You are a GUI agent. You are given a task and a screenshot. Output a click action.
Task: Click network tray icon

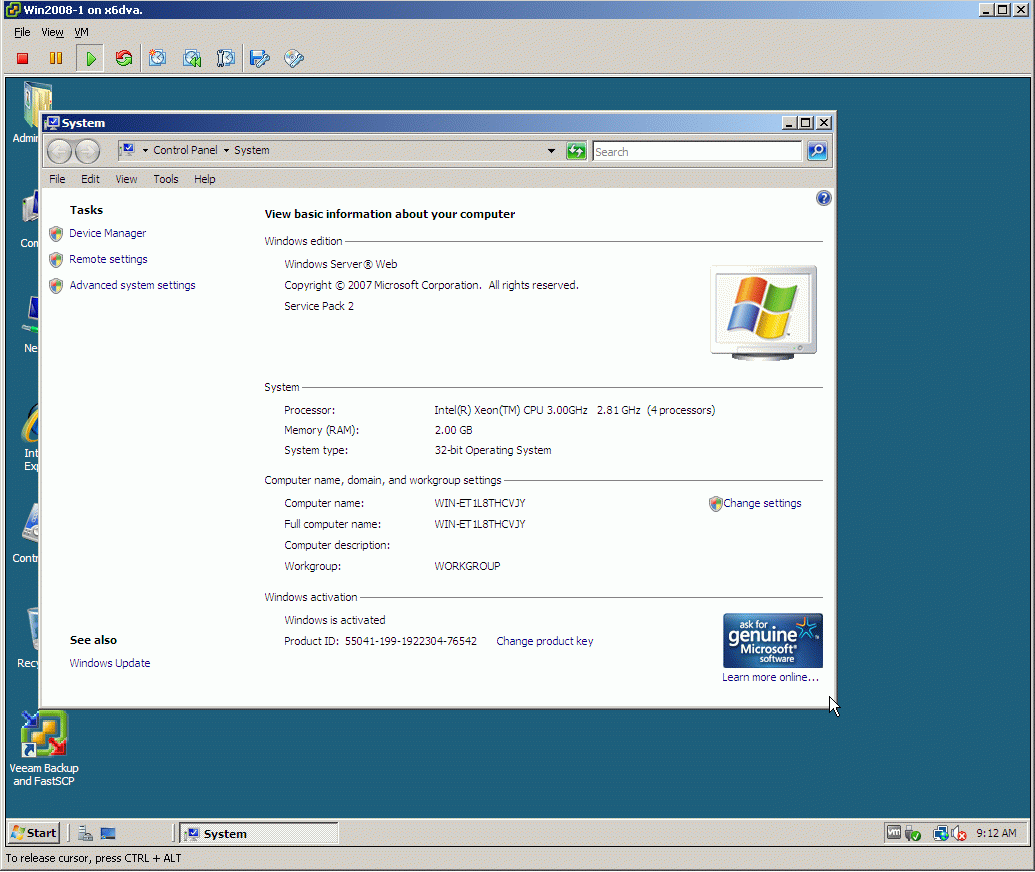[941, 834]
